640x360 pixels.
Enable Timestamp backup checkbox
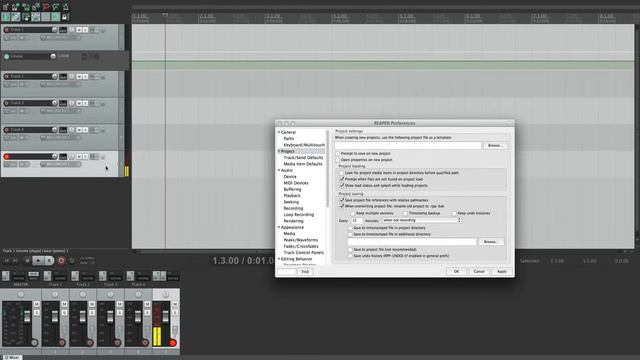(405, 213)
